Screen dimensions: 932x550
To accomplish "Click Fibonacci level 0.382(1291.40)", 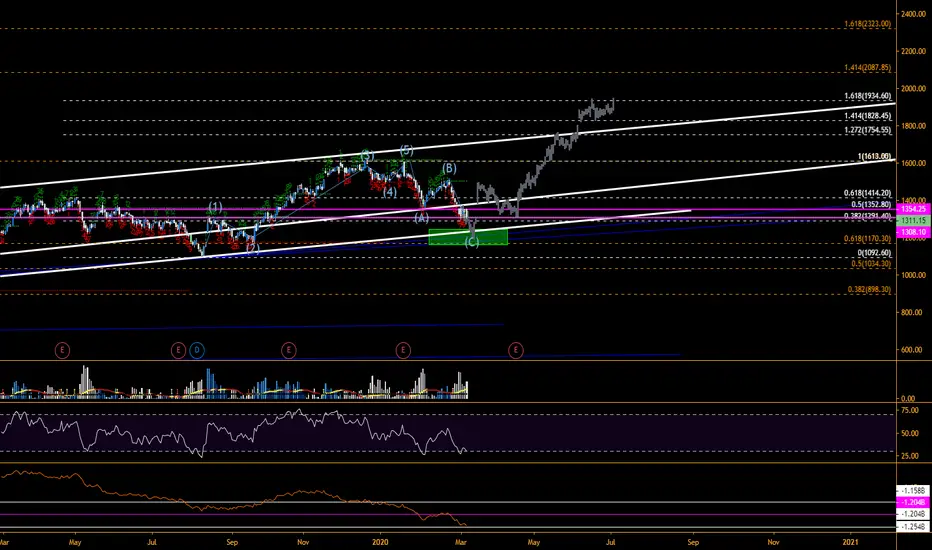I will (x=867, y=216).
